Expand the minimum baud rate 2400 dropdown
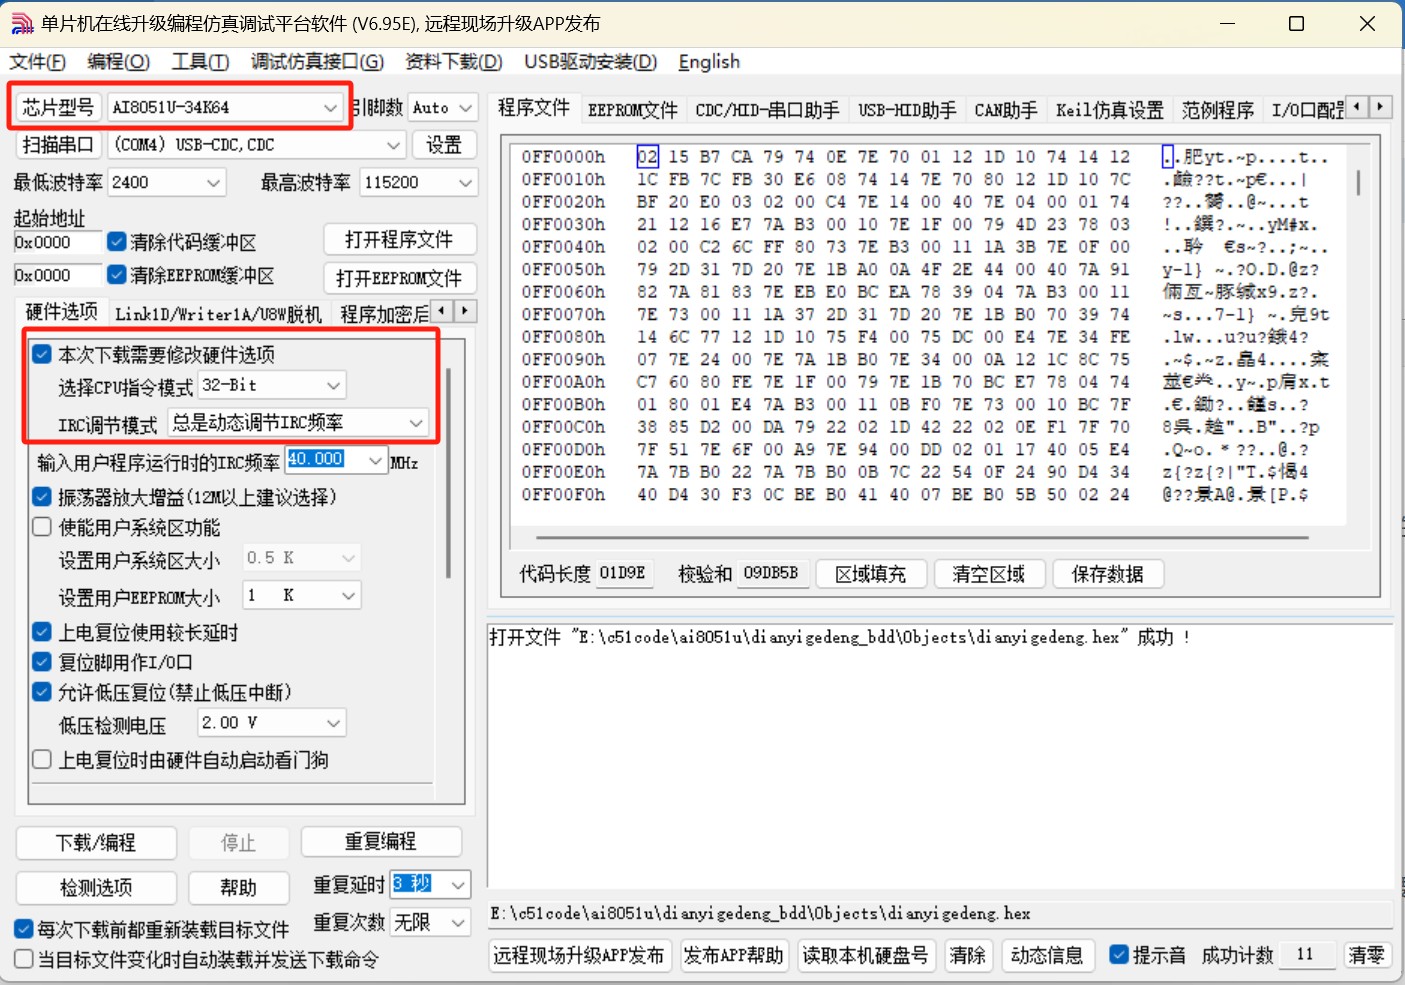This screenshot has height=985, width=1405. point(213,183)
